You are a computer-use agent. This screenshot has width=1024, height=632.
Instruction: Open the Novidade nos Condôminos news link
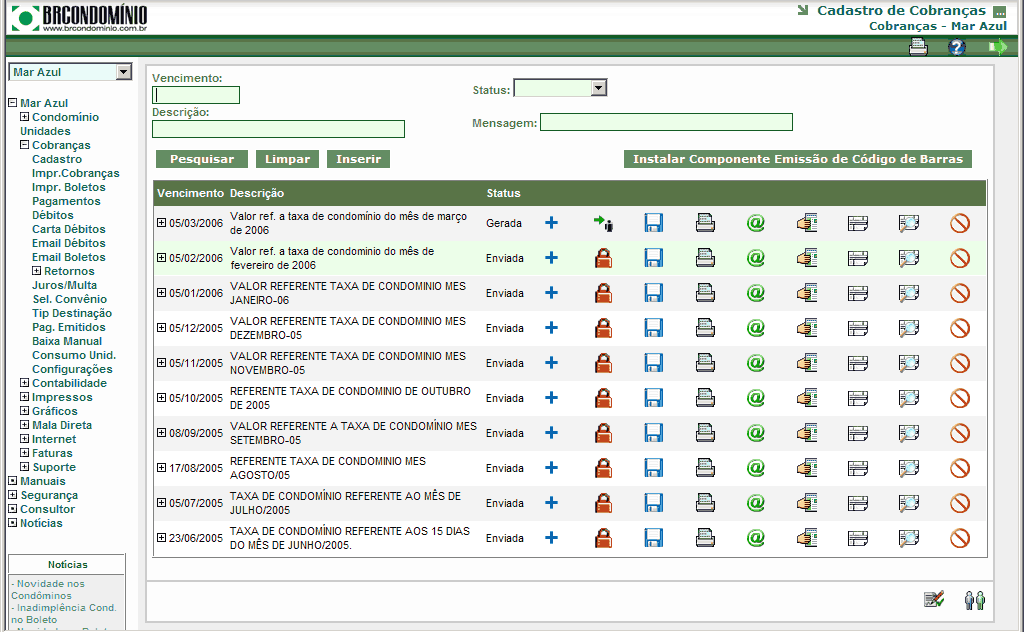click(48, 590)
